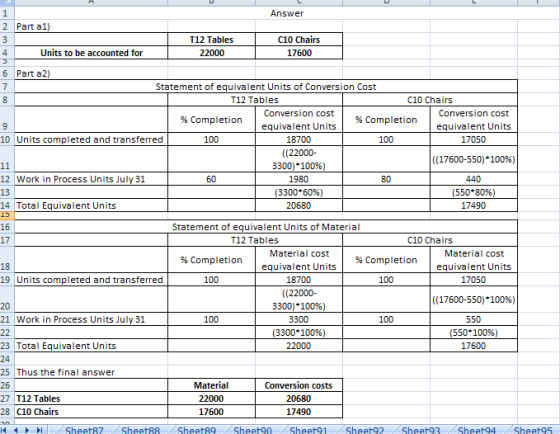Click 'Statement of equivalent Units of Conversion Cost' heading
Viewport: 560px width, 434px height.
click(x=266, y=86)
